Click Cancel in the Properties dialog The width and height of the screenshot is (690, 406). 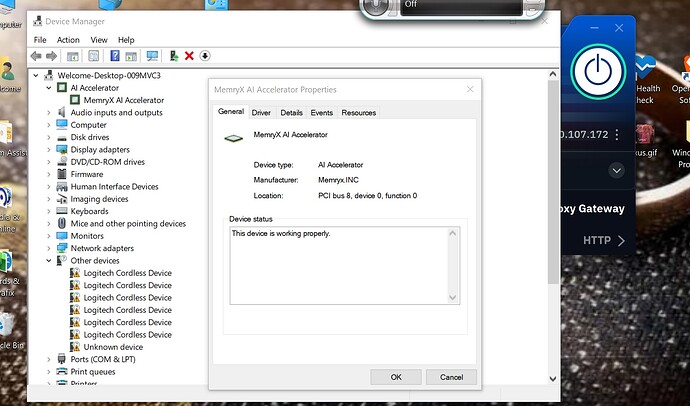point(451,377)
